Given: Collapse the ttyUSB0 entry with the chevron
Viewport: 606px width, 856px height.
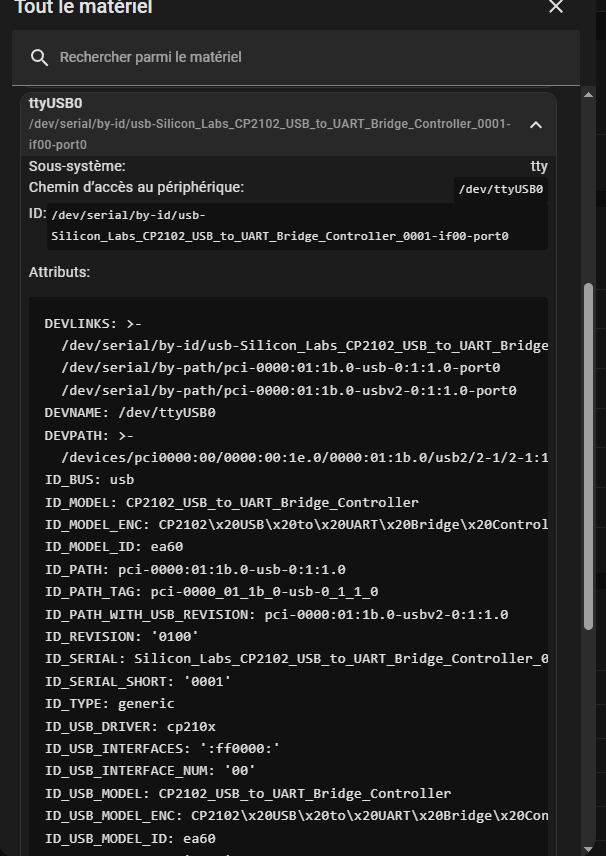Looking at the screenshot, I should [x=536, y=125].
